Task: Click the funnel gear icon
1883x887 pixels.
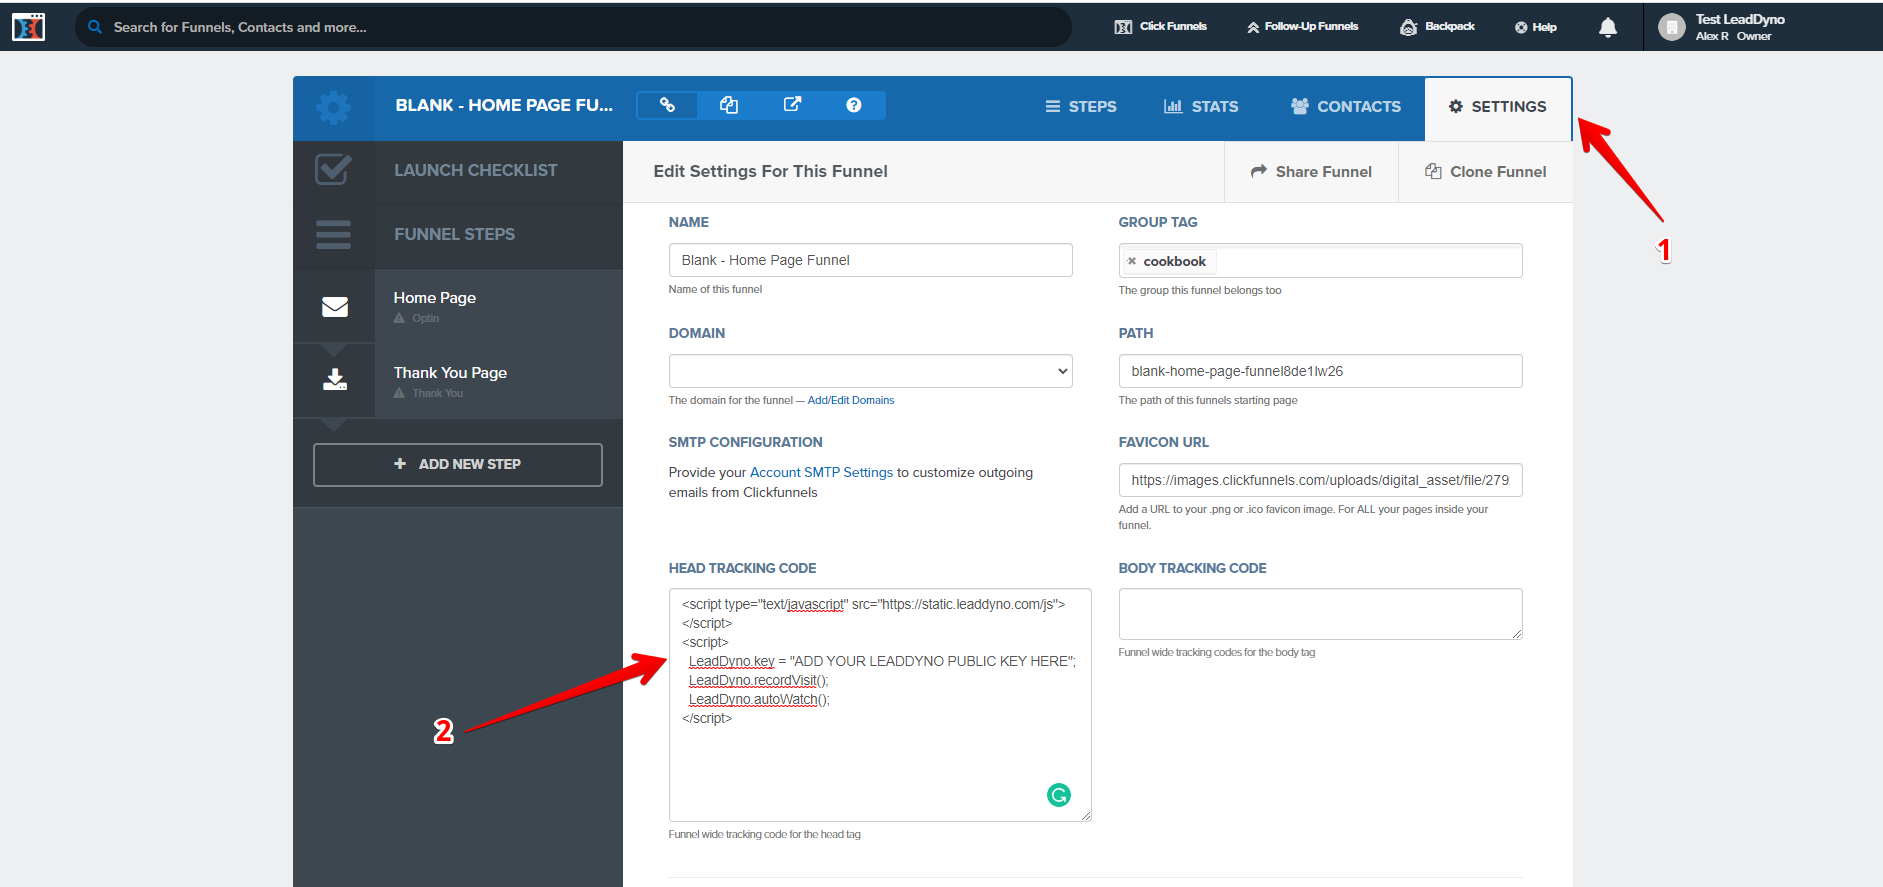Action: [333, 107]
